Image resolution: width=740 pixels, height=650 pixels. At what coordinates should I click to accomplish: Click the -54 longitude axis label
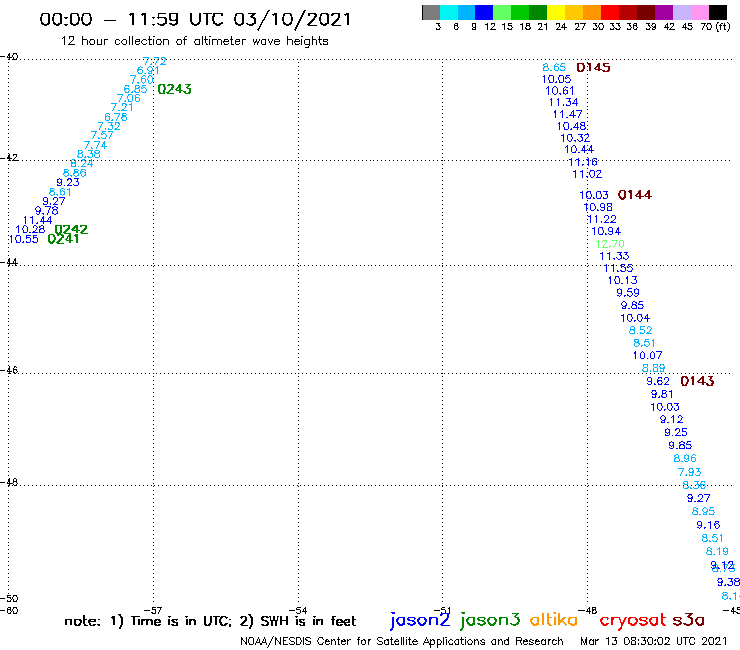[298, 610]
